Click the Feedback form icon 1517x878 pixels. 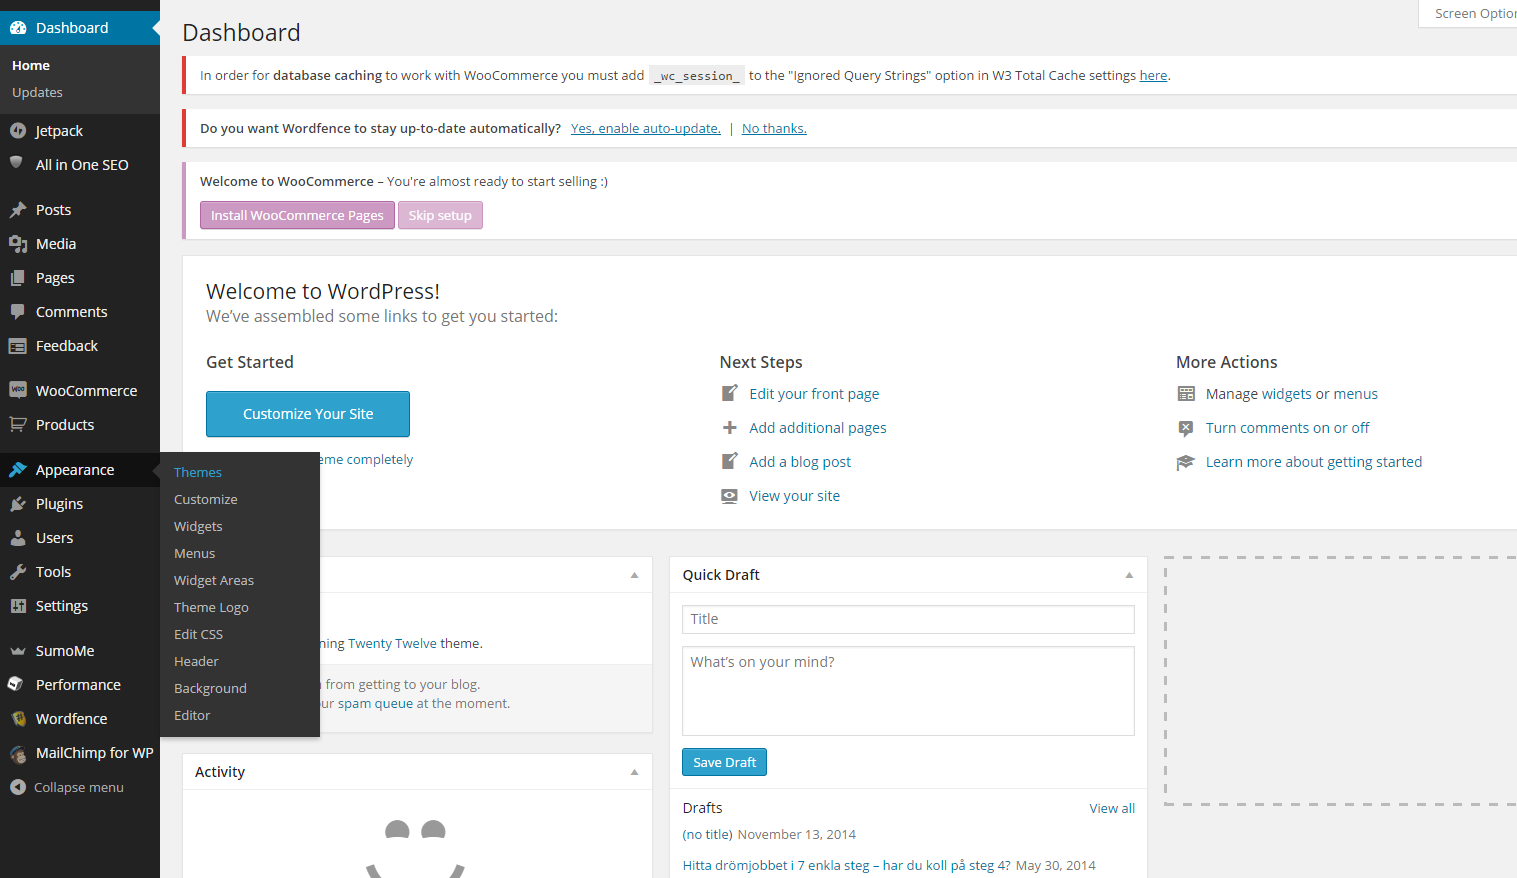[x=18, y=346]
